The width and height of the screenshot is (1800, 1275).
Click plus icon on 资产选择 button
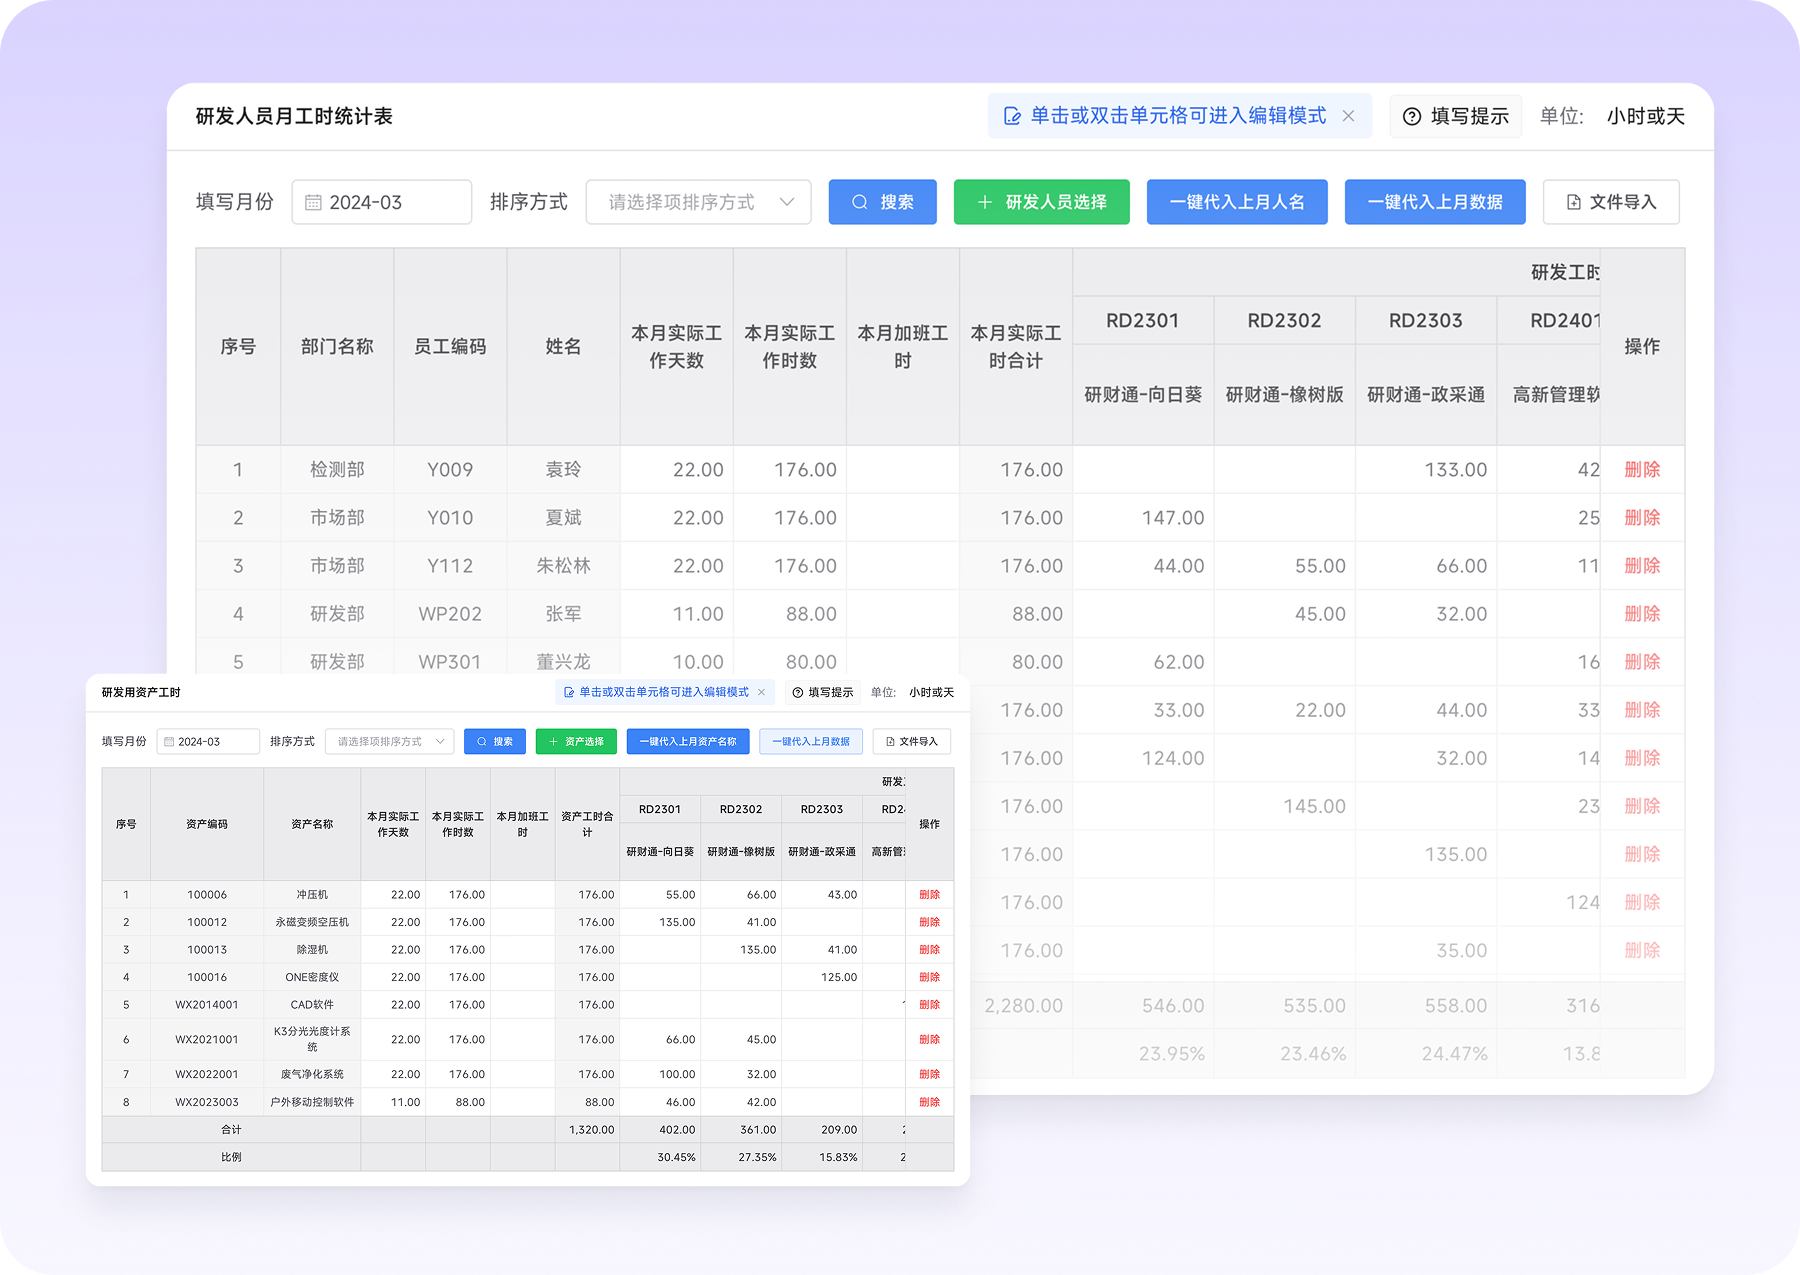[x=553, y=742]
